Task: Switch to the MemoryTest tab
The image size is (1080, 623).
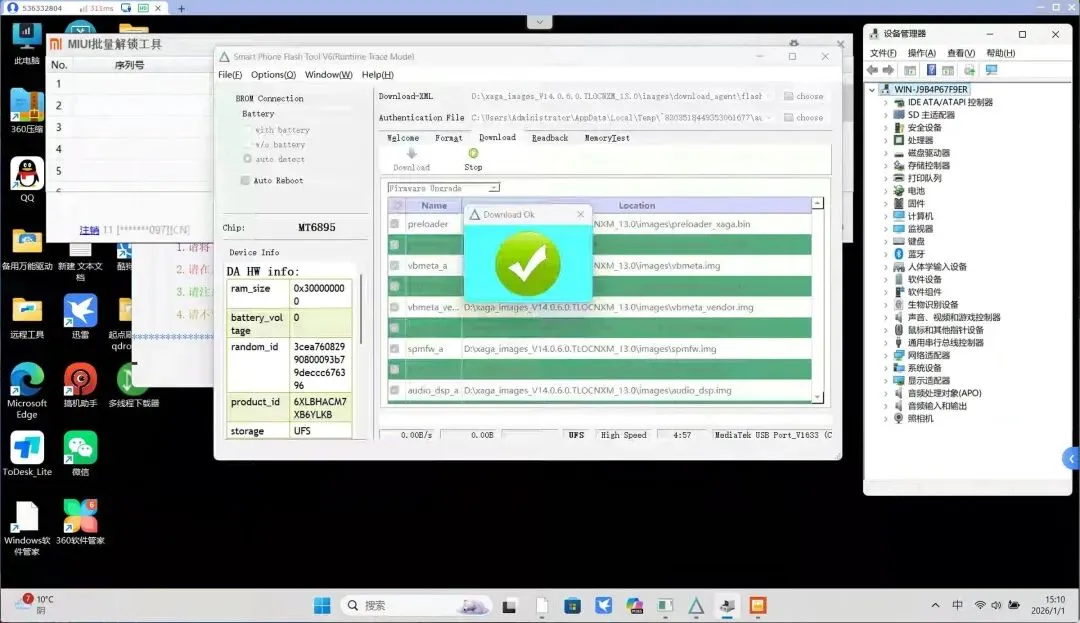Action: click(607, 138)
